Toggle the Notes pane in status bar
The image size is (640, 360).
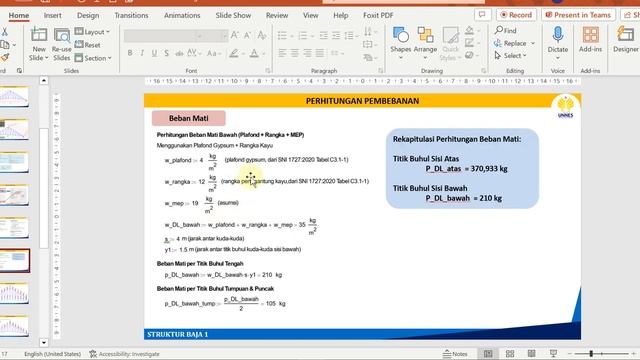[456, 354]
